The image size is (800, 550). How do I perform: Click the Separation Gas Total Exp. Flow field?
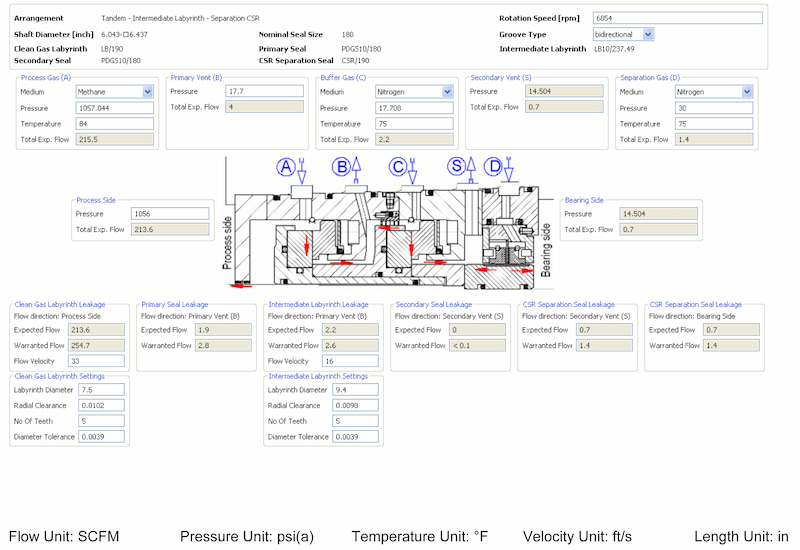tap(714, 139)
